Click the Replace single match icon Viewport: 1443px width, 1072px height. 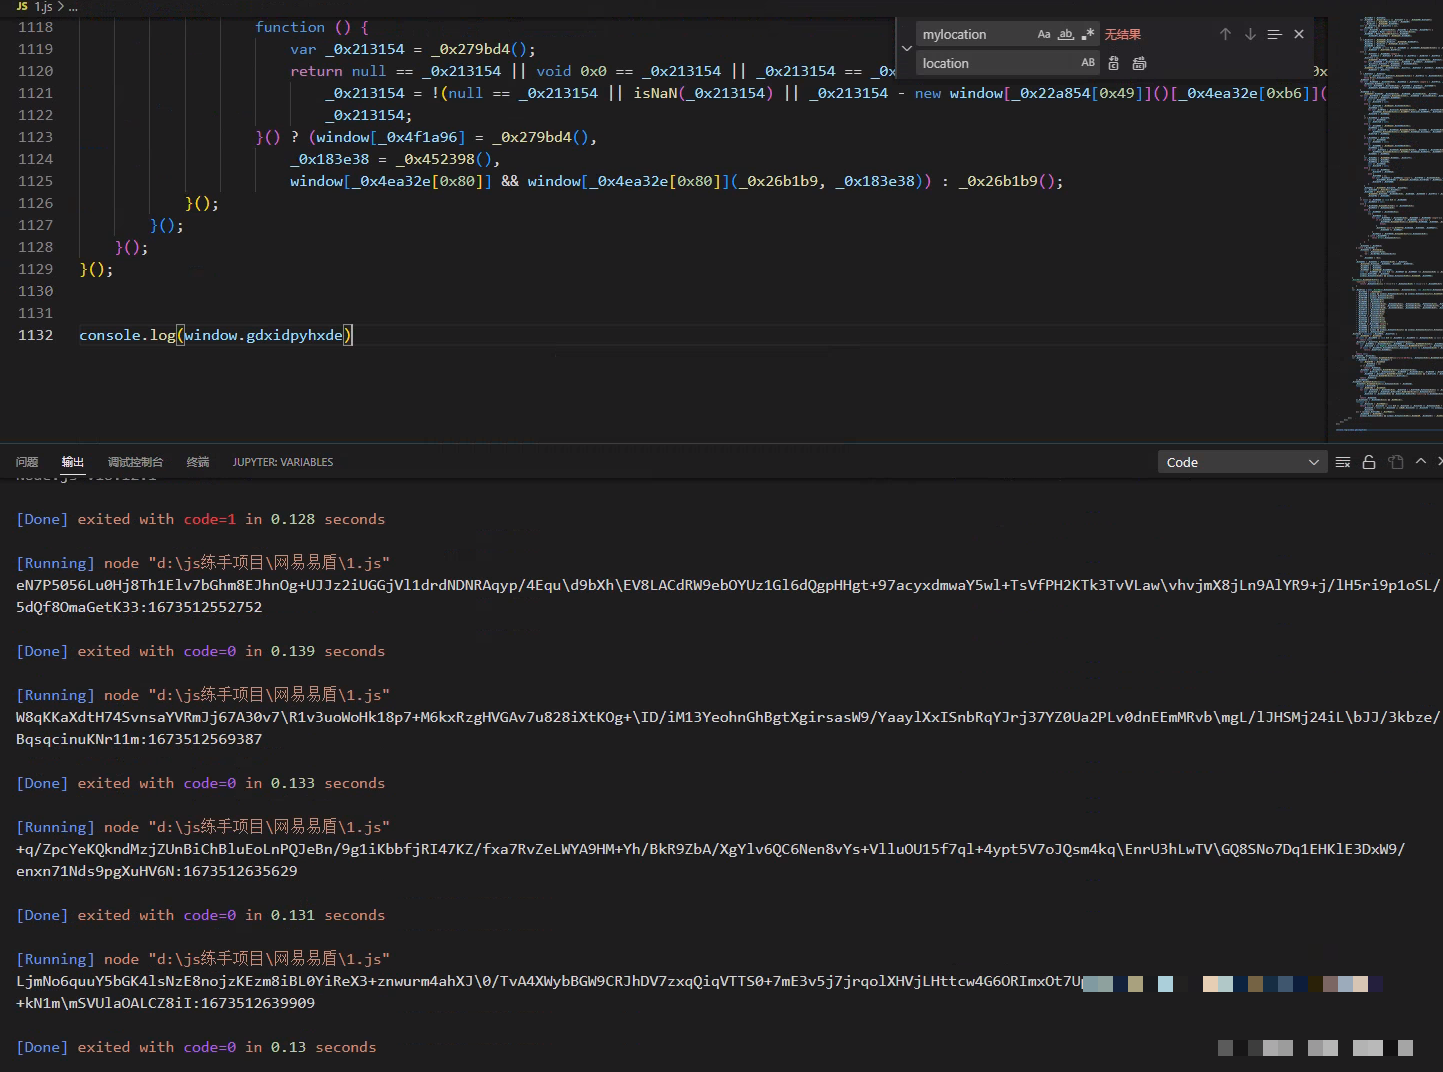coord(1114,63)
